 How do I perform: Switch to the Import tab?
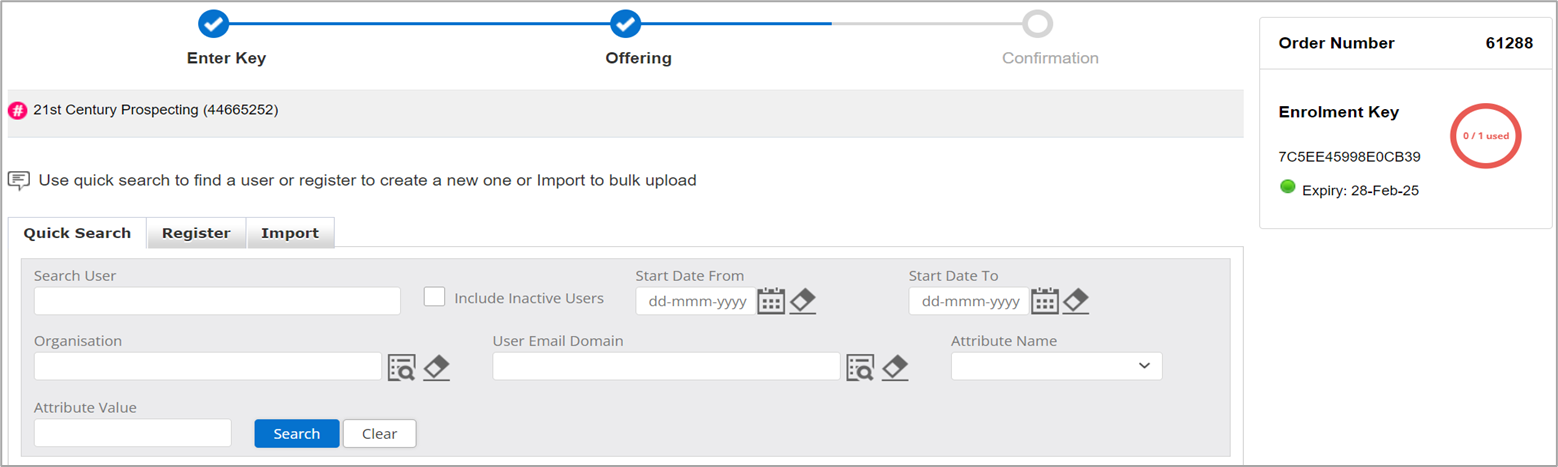(x=290, y=233)
